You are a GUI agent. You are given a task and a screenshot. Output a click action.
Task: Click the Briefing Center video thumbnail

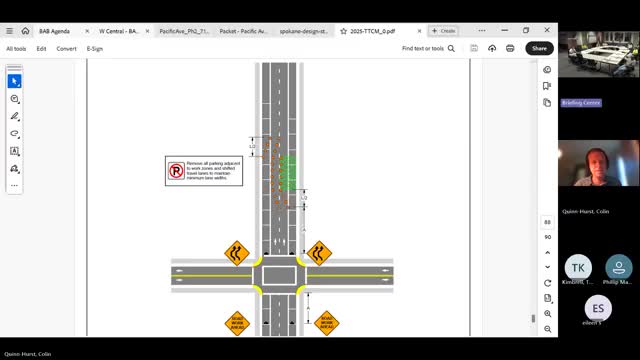coord(598,54)
